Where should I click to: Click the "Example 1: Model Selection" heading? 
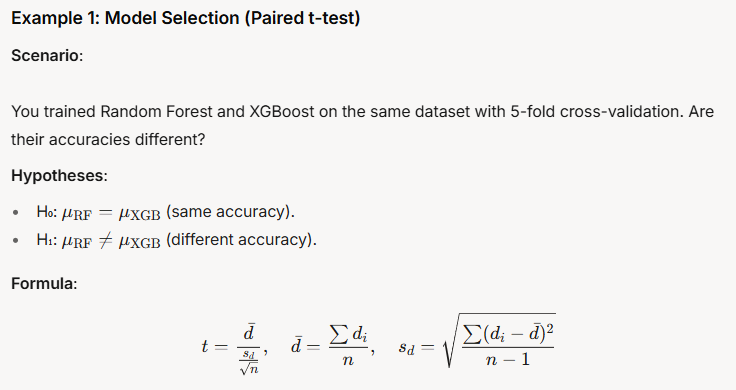pos(185,18)
